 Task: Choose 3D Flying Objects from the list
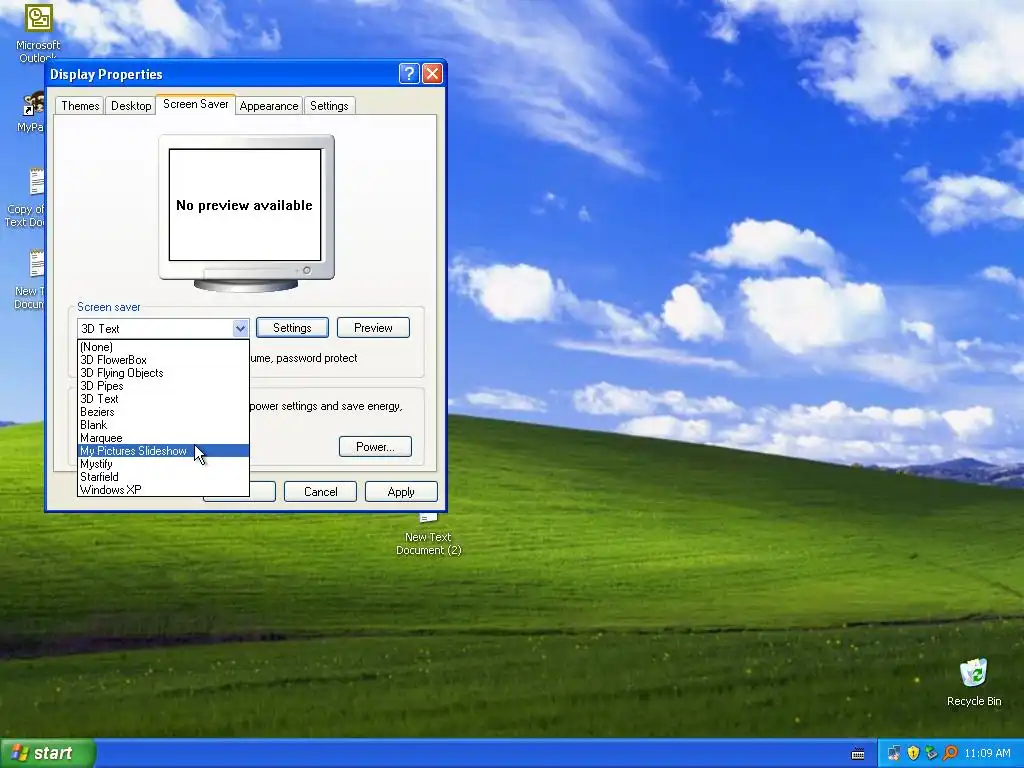pos(163,373)
